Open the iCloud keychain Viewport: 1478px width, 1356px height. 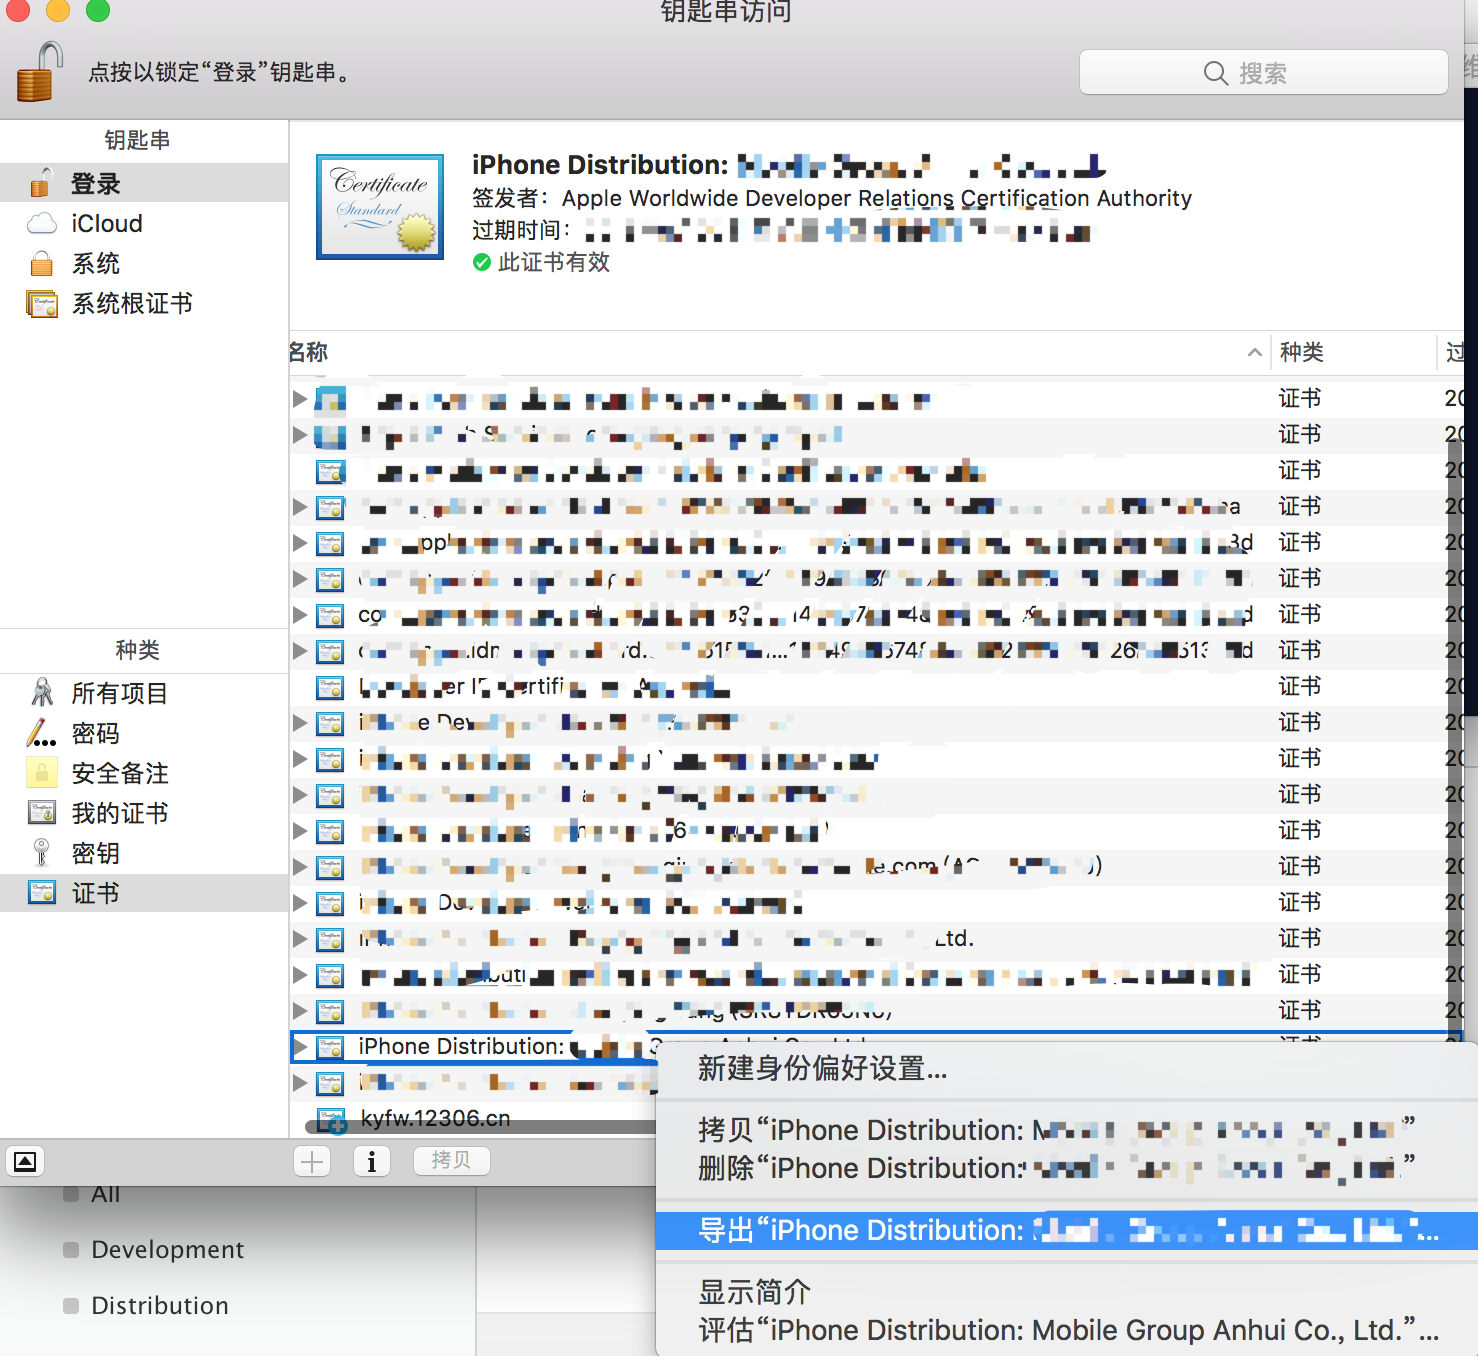coord(107,223)
